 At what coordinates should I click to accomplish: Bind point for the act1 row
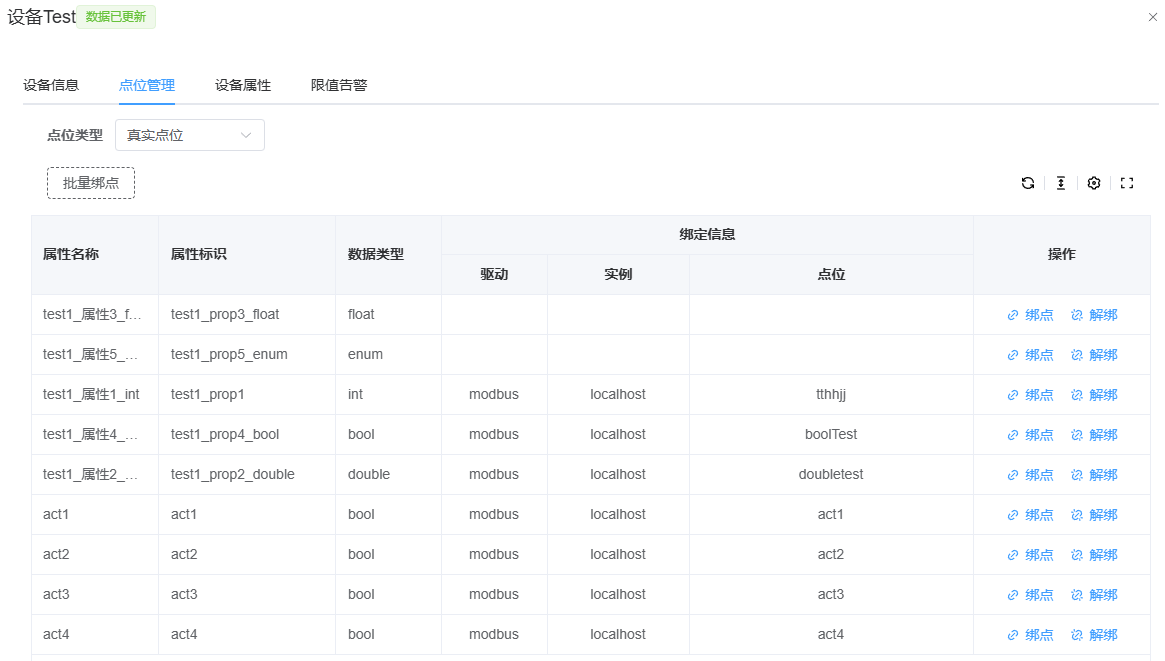pos(1031,515)
